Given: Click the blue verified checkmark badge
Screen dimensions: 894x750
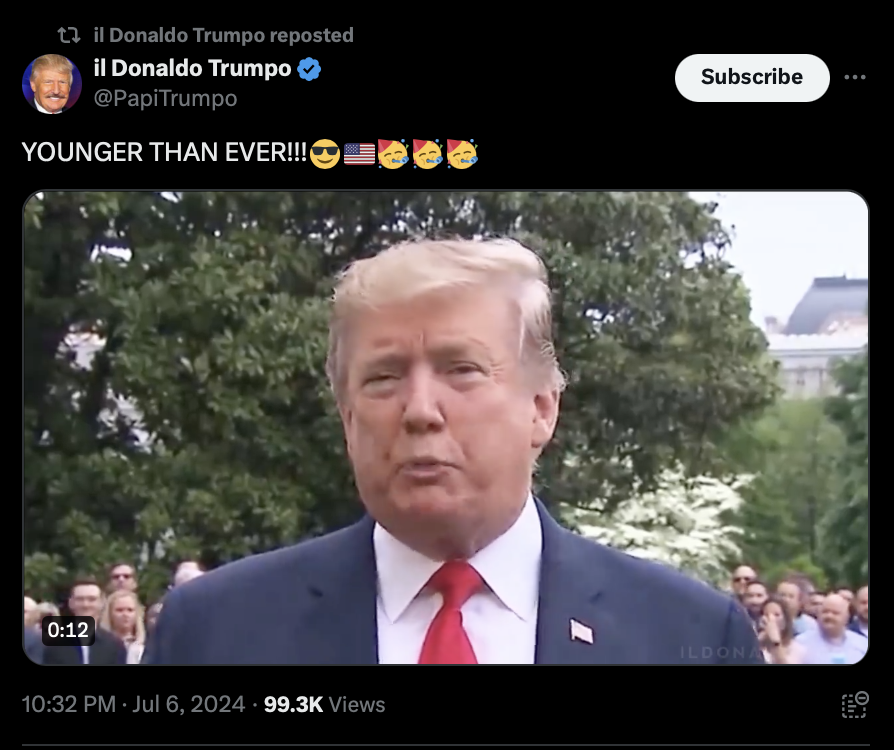Looking at the screenshot, I should point(309,69).
